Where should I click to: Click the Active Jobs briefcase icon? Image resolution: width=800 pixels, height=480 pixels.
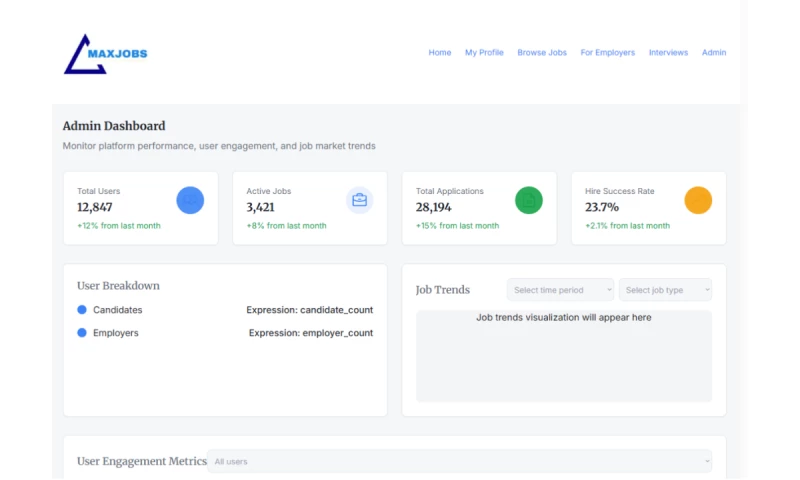[x=360, y=200]
